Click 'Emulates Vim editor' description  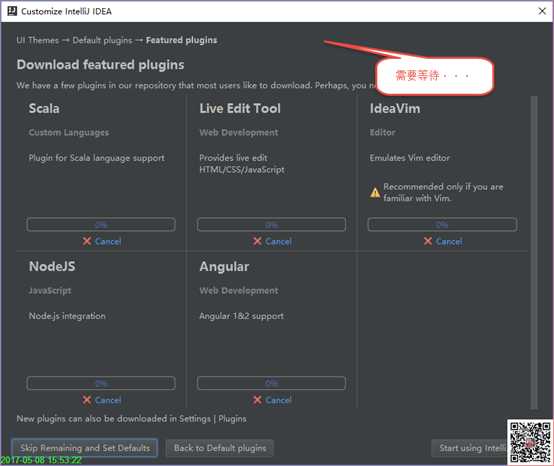point(409,158)
